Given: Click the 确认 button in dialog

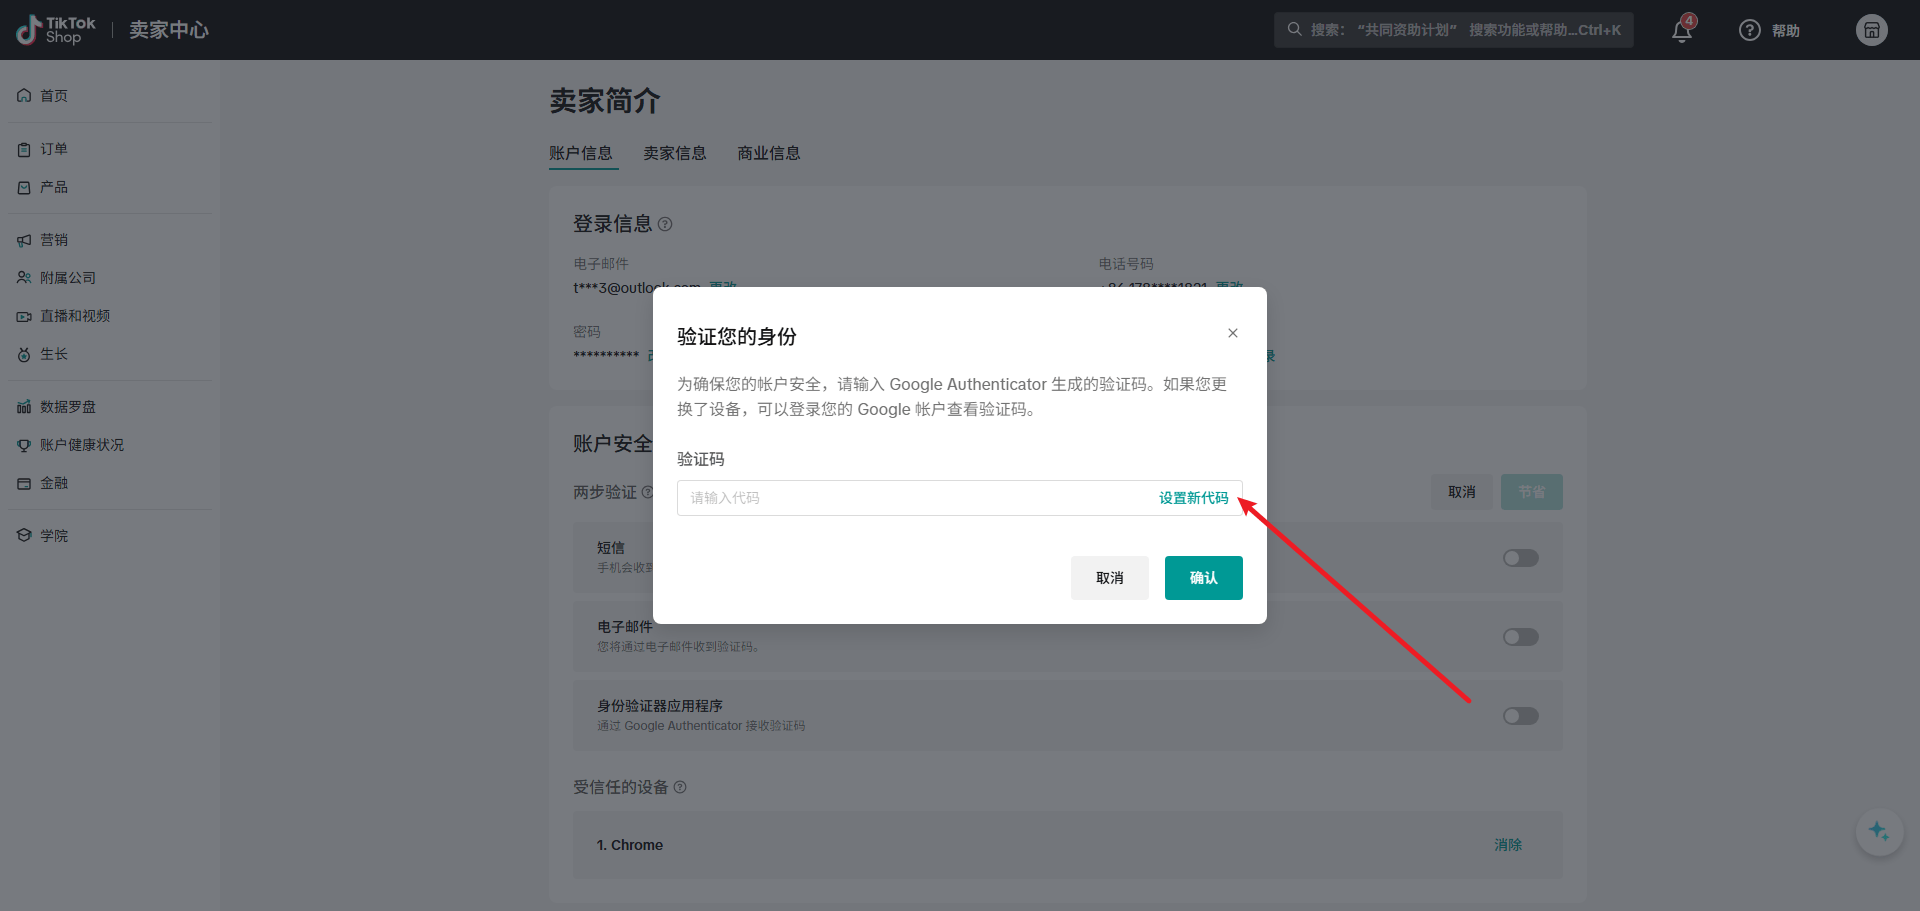Looking at the screenshot, I should click(x=1203, y=578).
